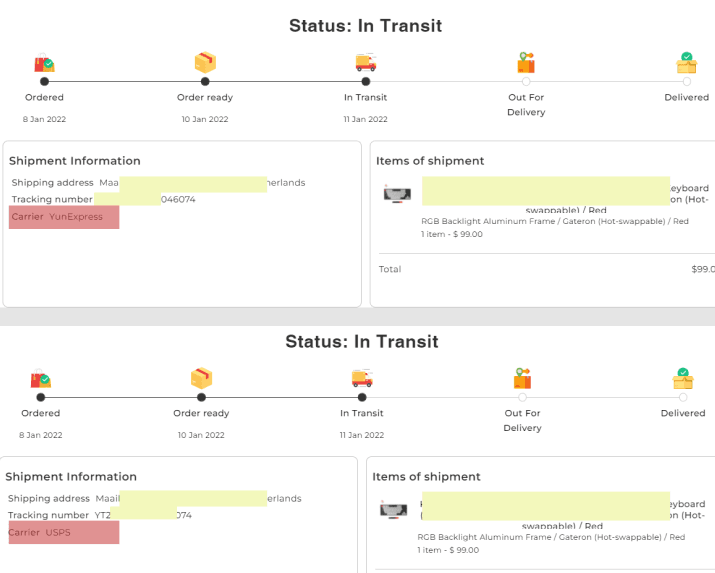Image resolution: width=715 pixels, height=573 pixels.
Task: Click the Carrier YunExpress highlighted text
Action: pyautogui.click(x=64, y=217)
